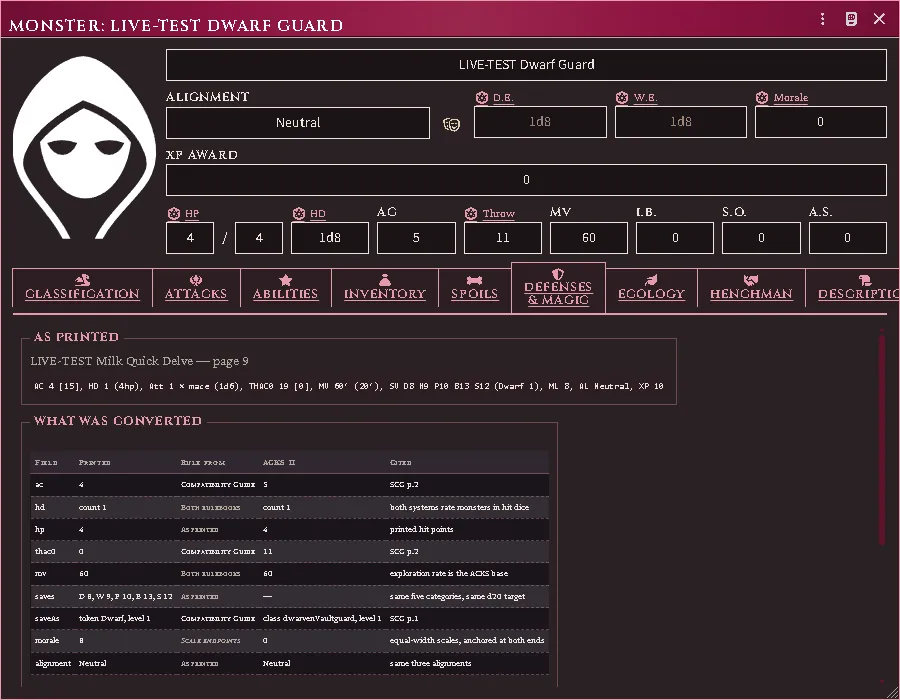
Task: Click the HP label link
Action: 192,213
